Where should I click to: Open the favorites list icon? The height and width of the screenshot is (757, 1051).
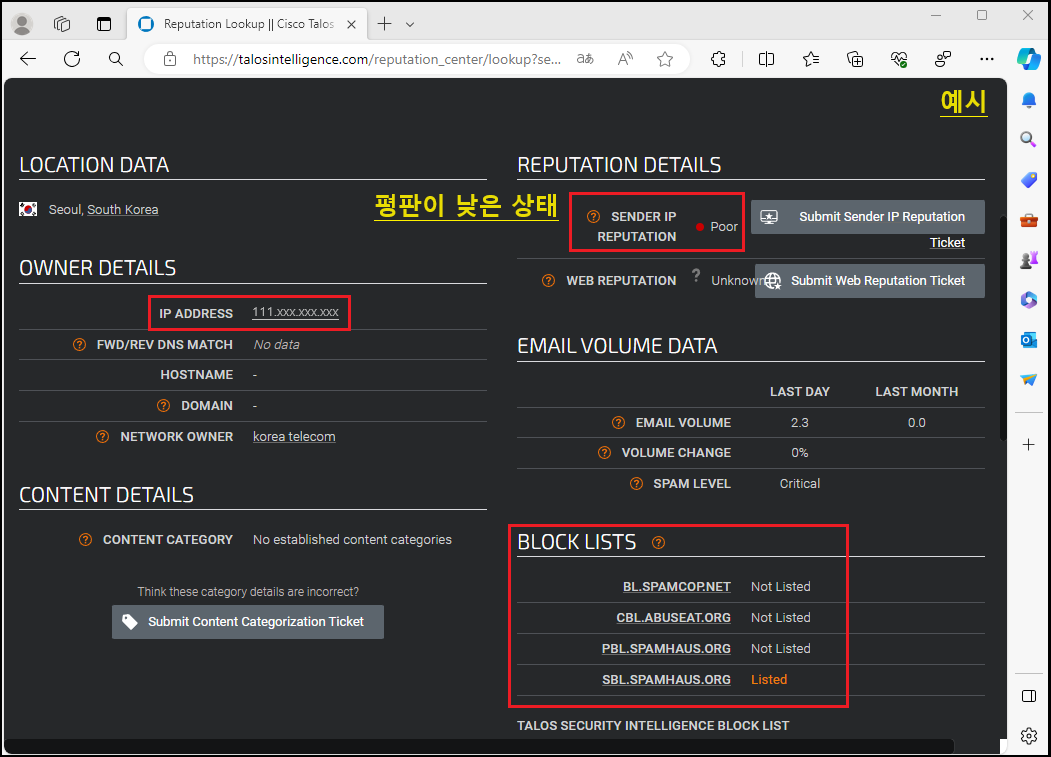click(x=811, y=59)
